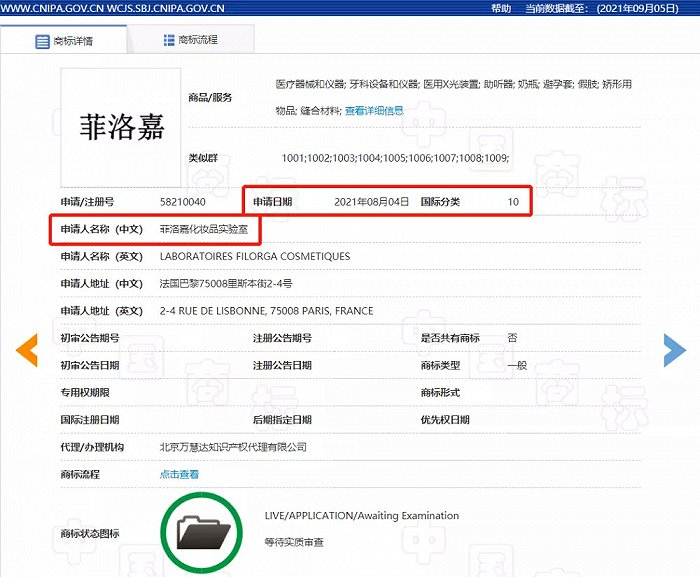Viewport: 700px width, 577px height.
Task: Select application number 58210040
Action: (x=183, y=202)
